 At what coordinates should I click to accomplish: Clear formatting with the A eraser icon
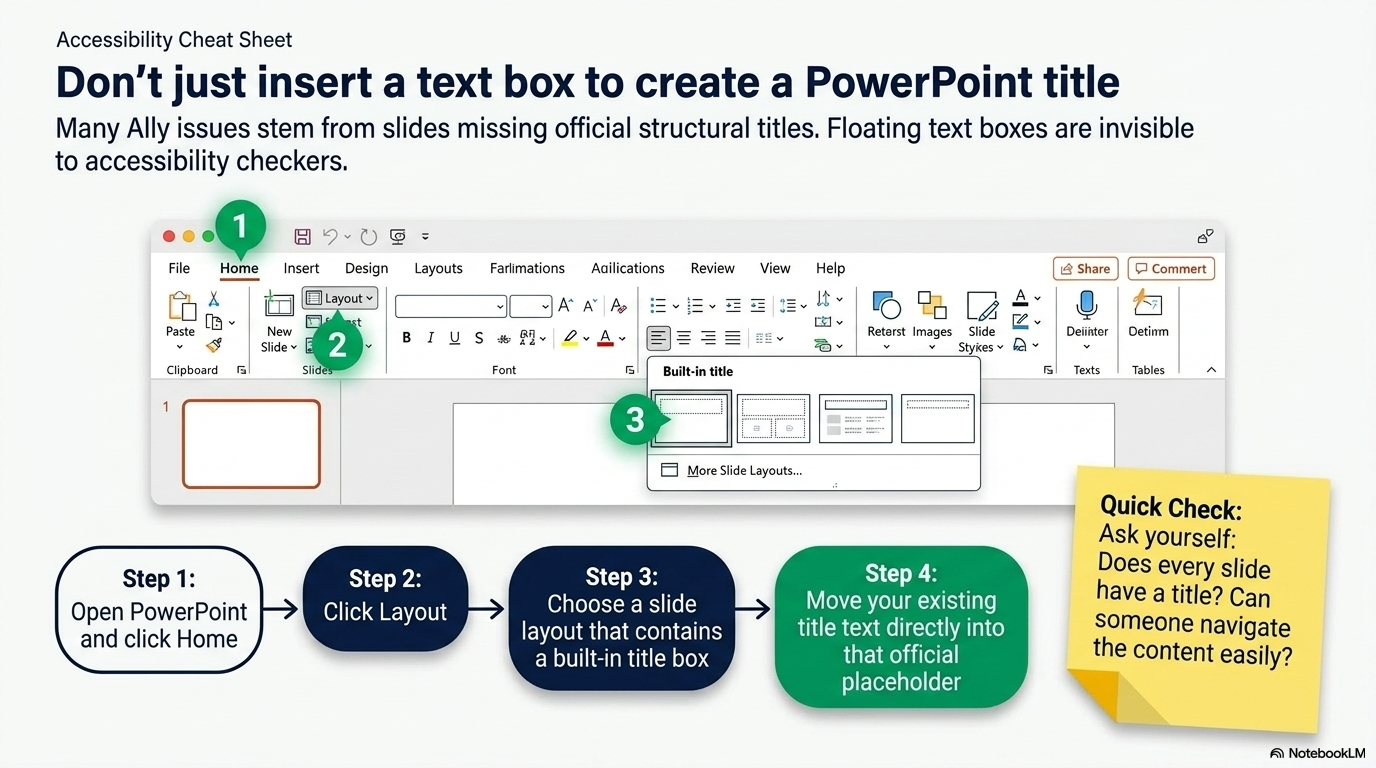(x=618, y=306)
